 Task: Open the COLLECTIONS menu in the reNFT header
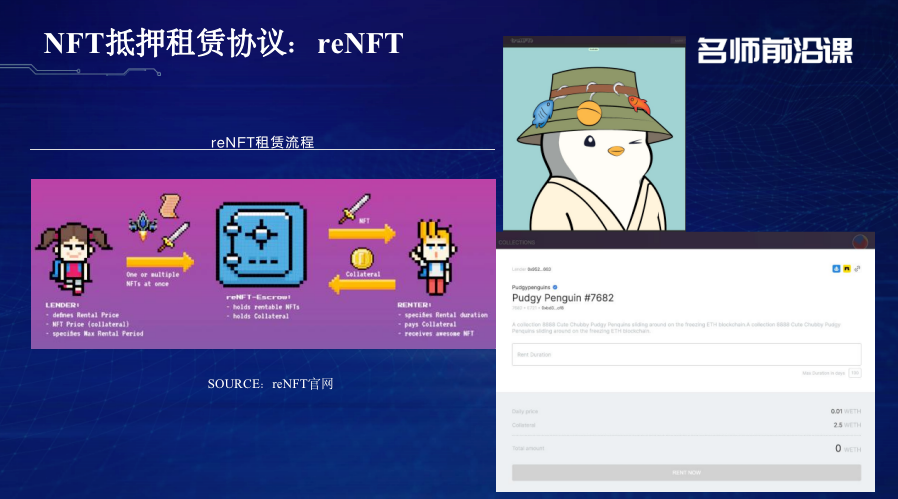(517, 242)
